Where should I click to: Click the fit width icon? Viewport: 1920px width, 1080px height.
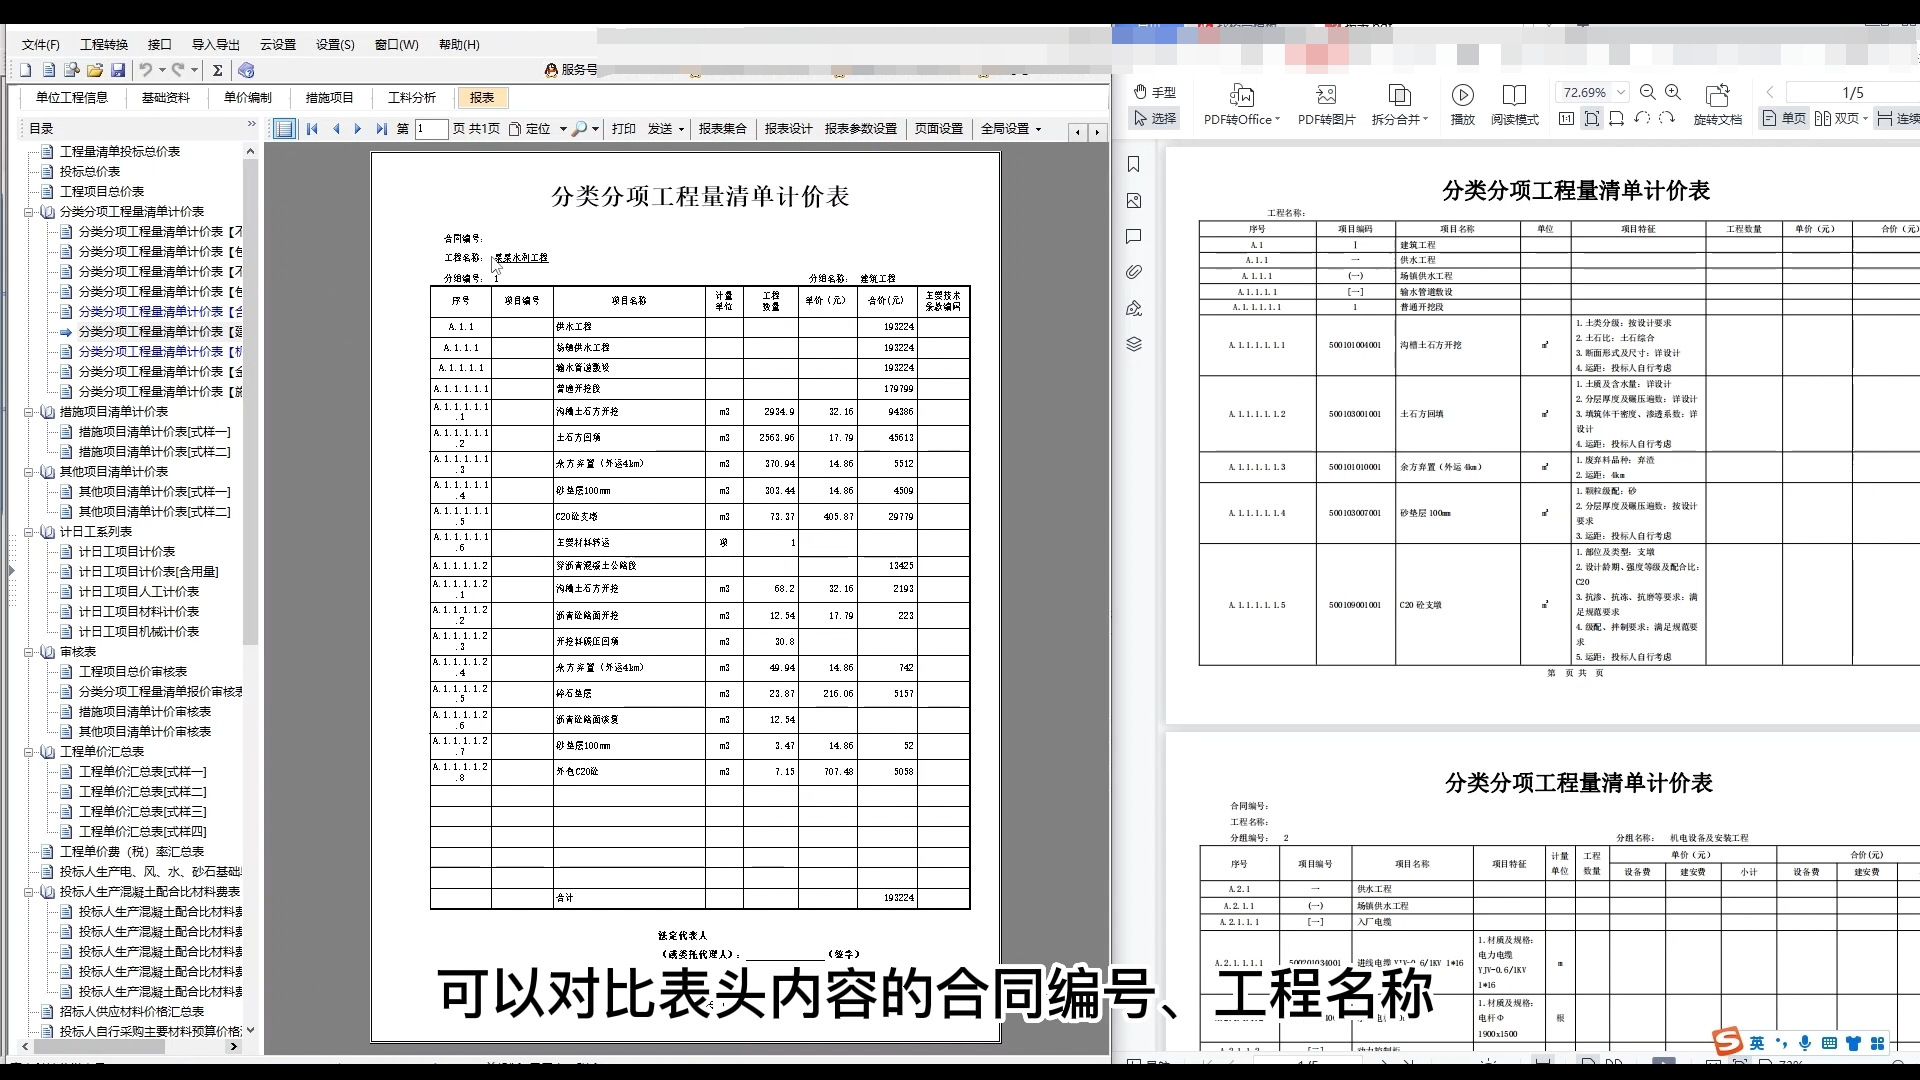[x=1616, y=118]
